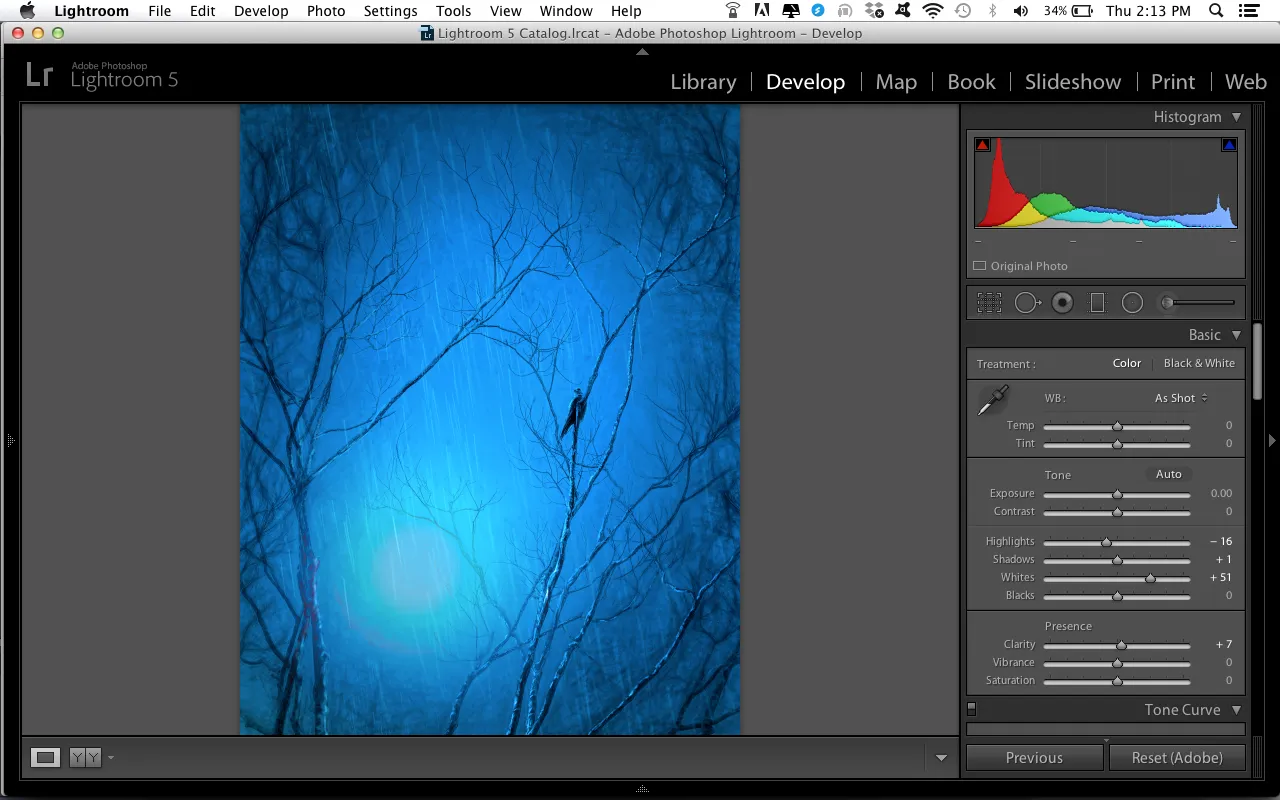Open the Settings menu

pos(390,11)
